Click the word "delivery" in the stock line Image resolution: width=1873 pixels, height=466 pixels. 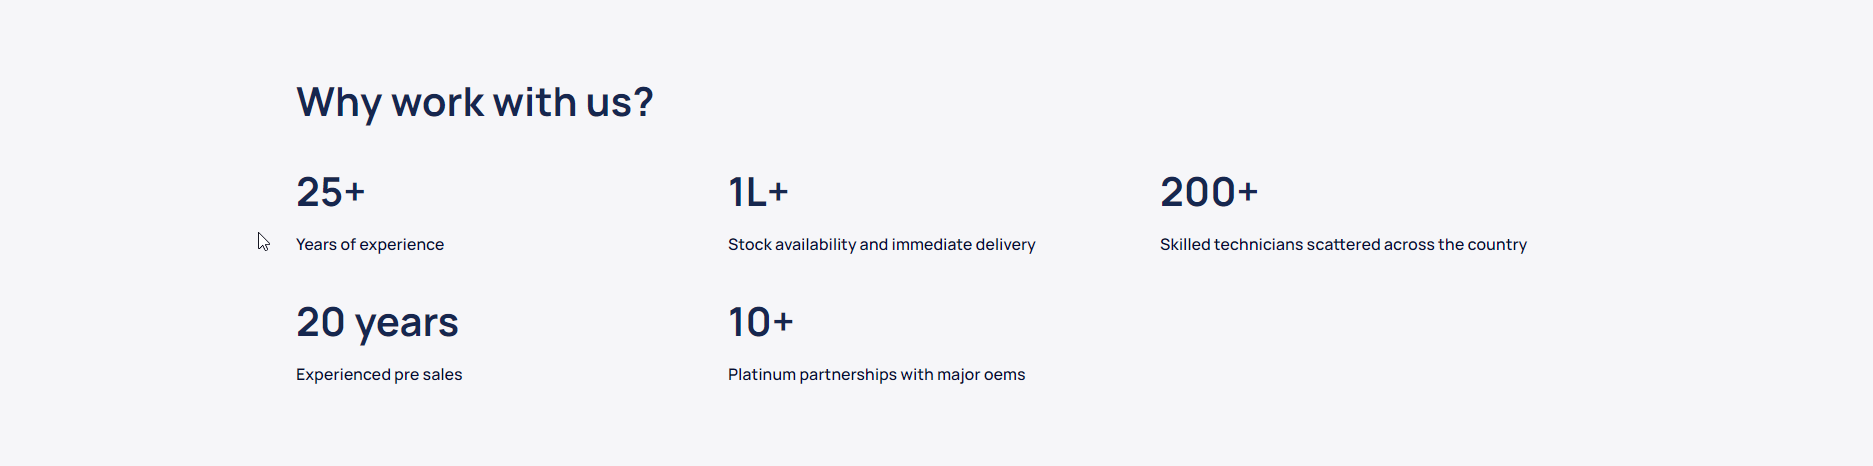click(x=1006, y=245)
